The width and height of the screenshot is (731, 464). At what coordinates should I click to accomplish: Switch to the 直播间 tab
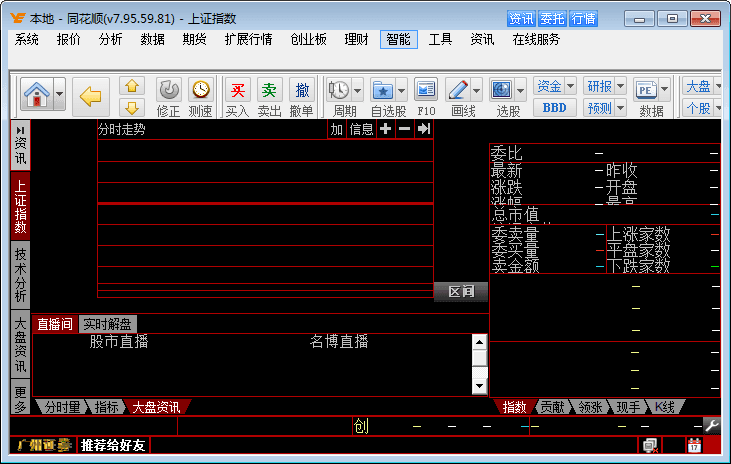(55, 324)
